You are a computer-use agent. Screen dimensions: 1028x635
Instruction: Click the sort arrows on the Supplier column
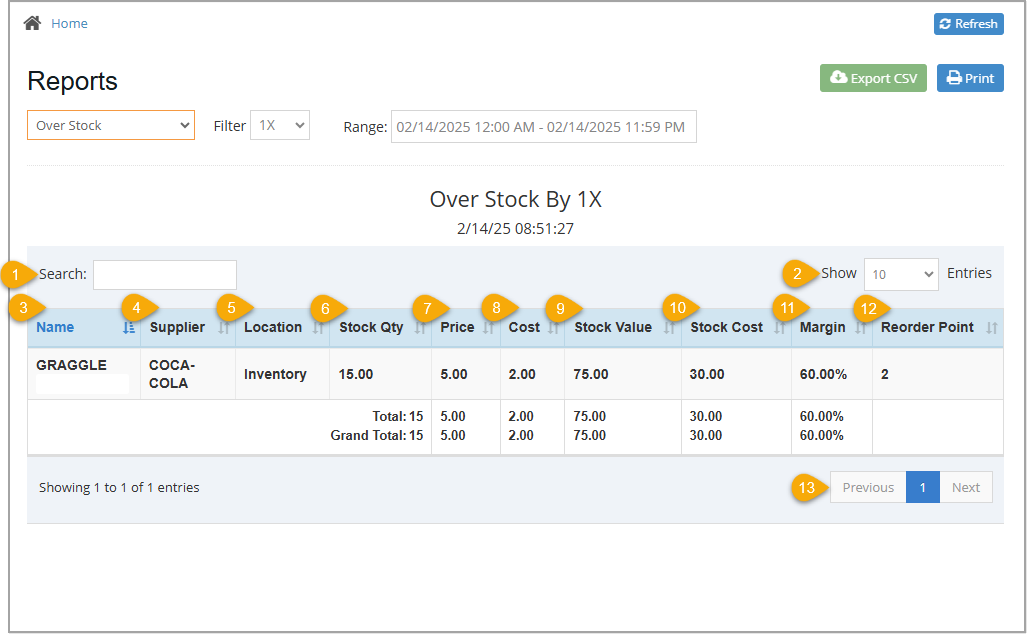pyautogui.click(x=222, y=328)
